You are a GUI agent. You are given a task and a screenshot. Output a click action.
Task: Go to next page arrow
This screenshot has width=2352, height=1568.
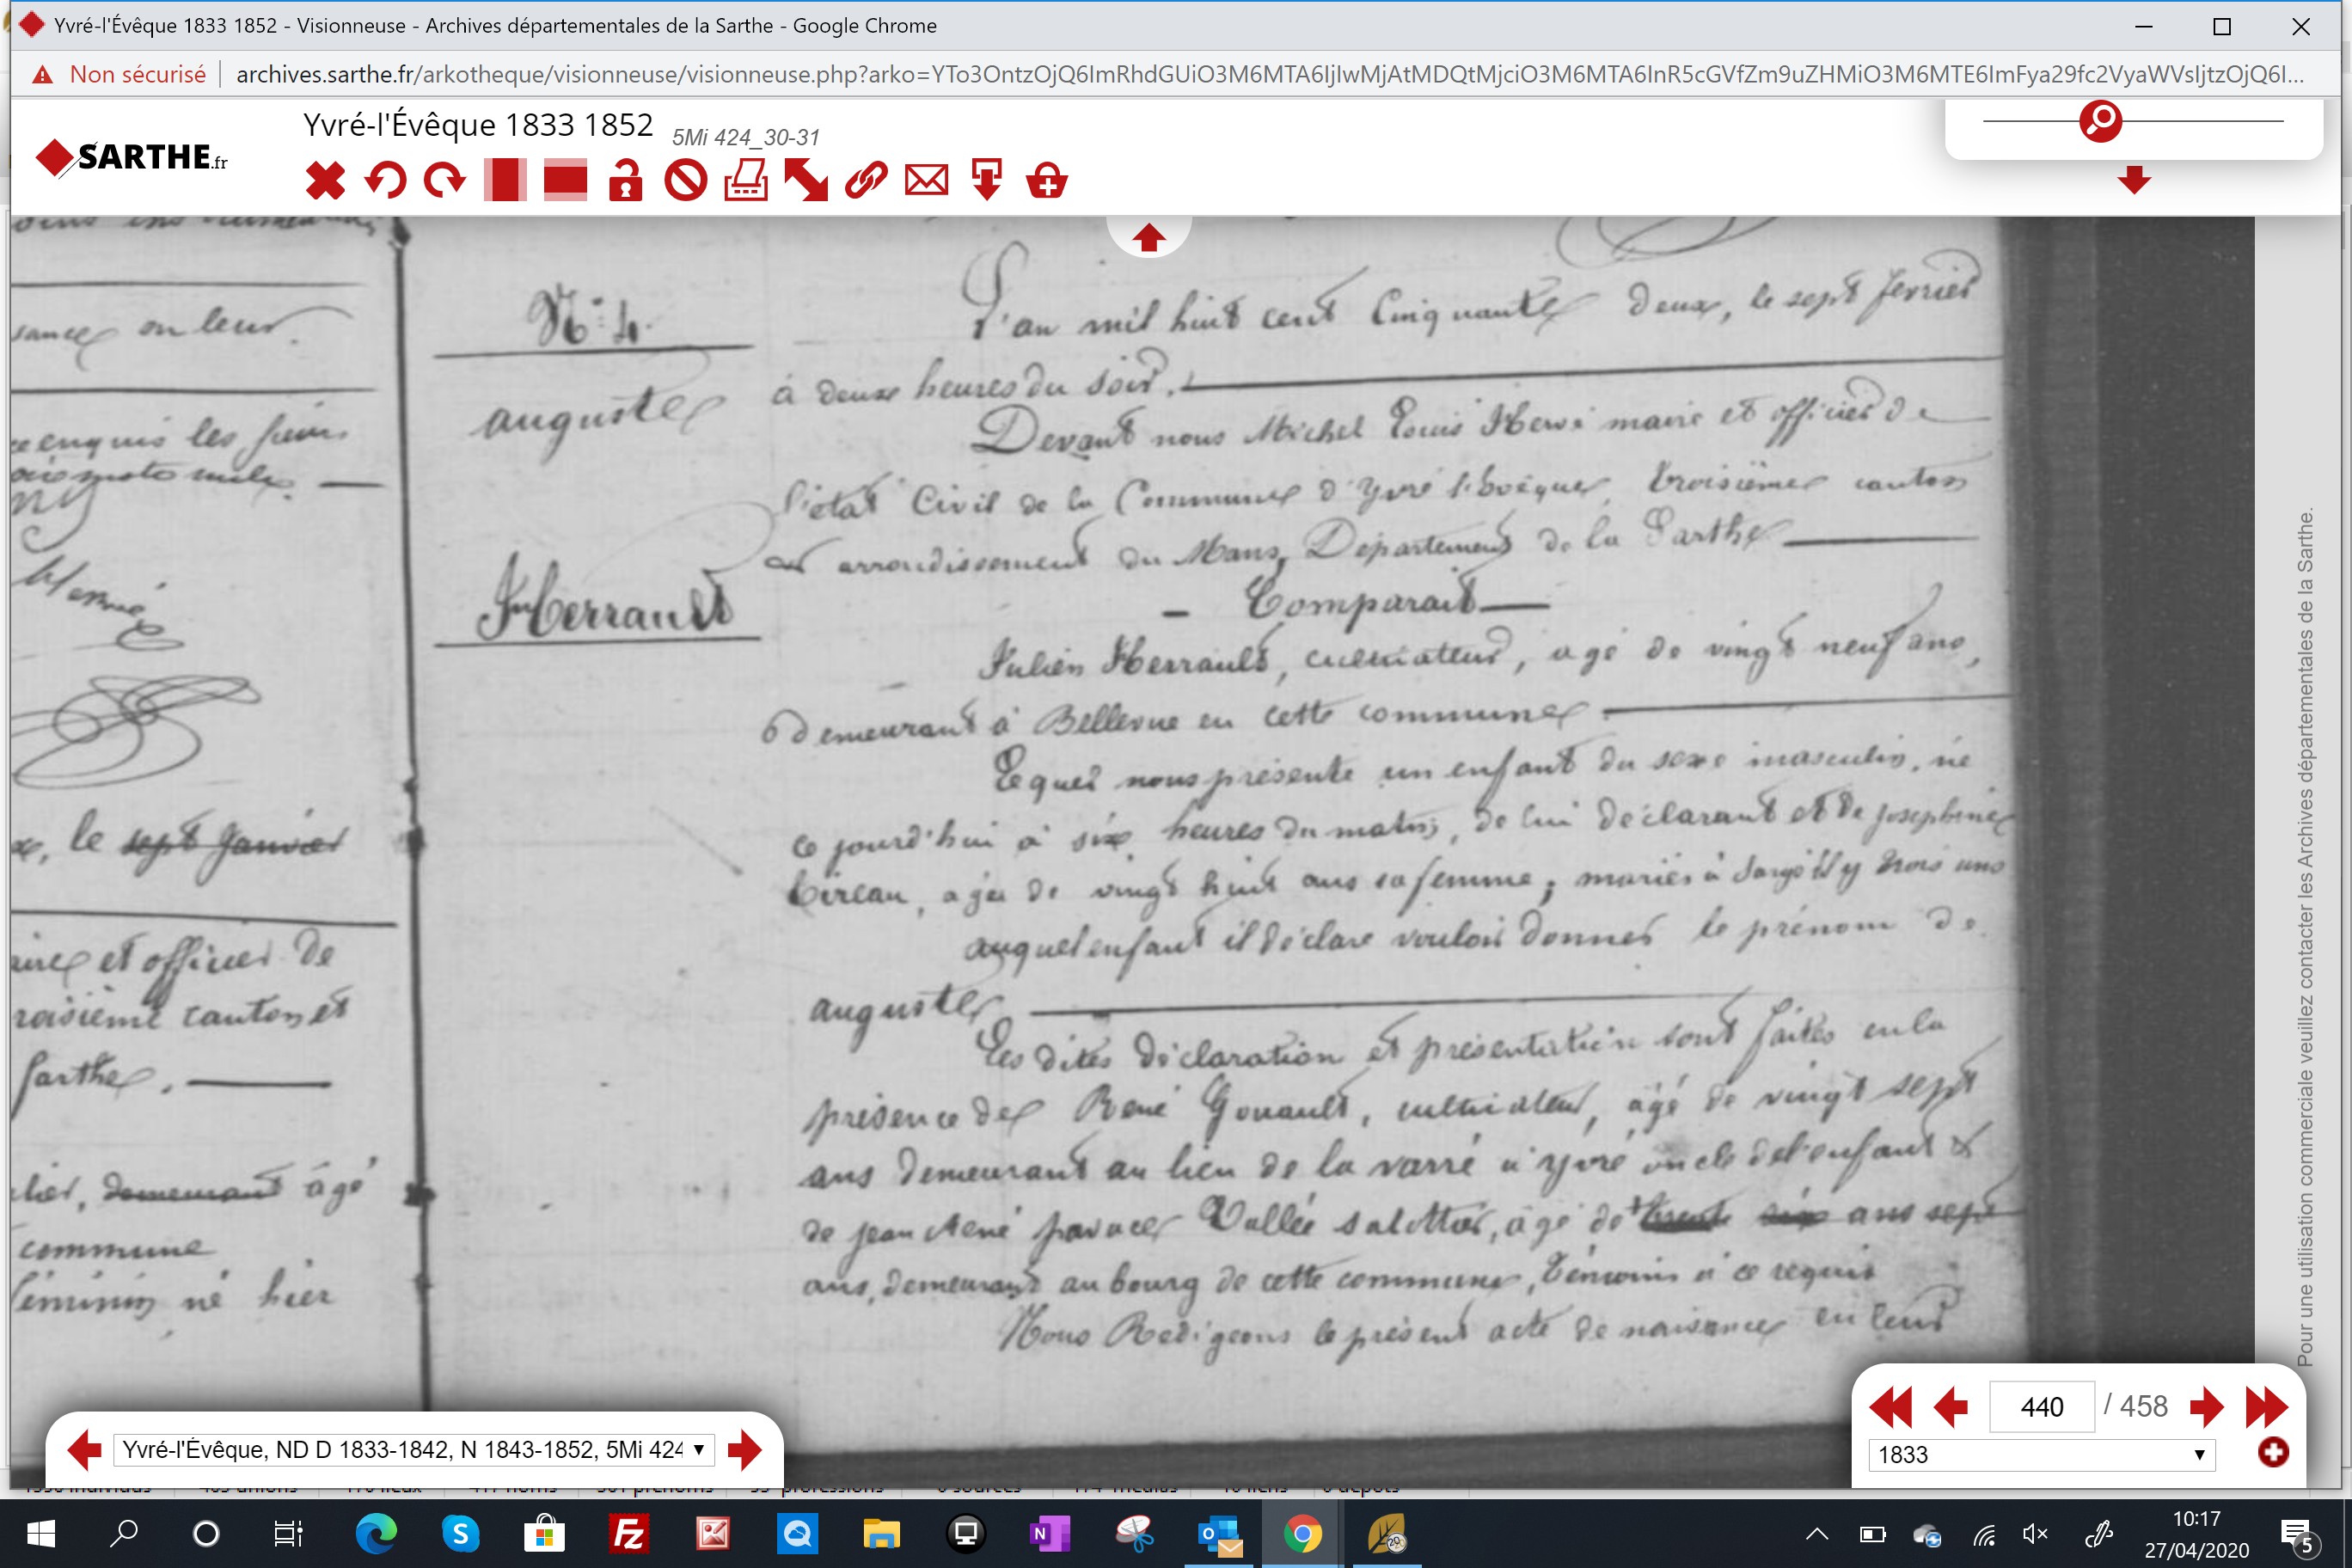(2205, 1407)
